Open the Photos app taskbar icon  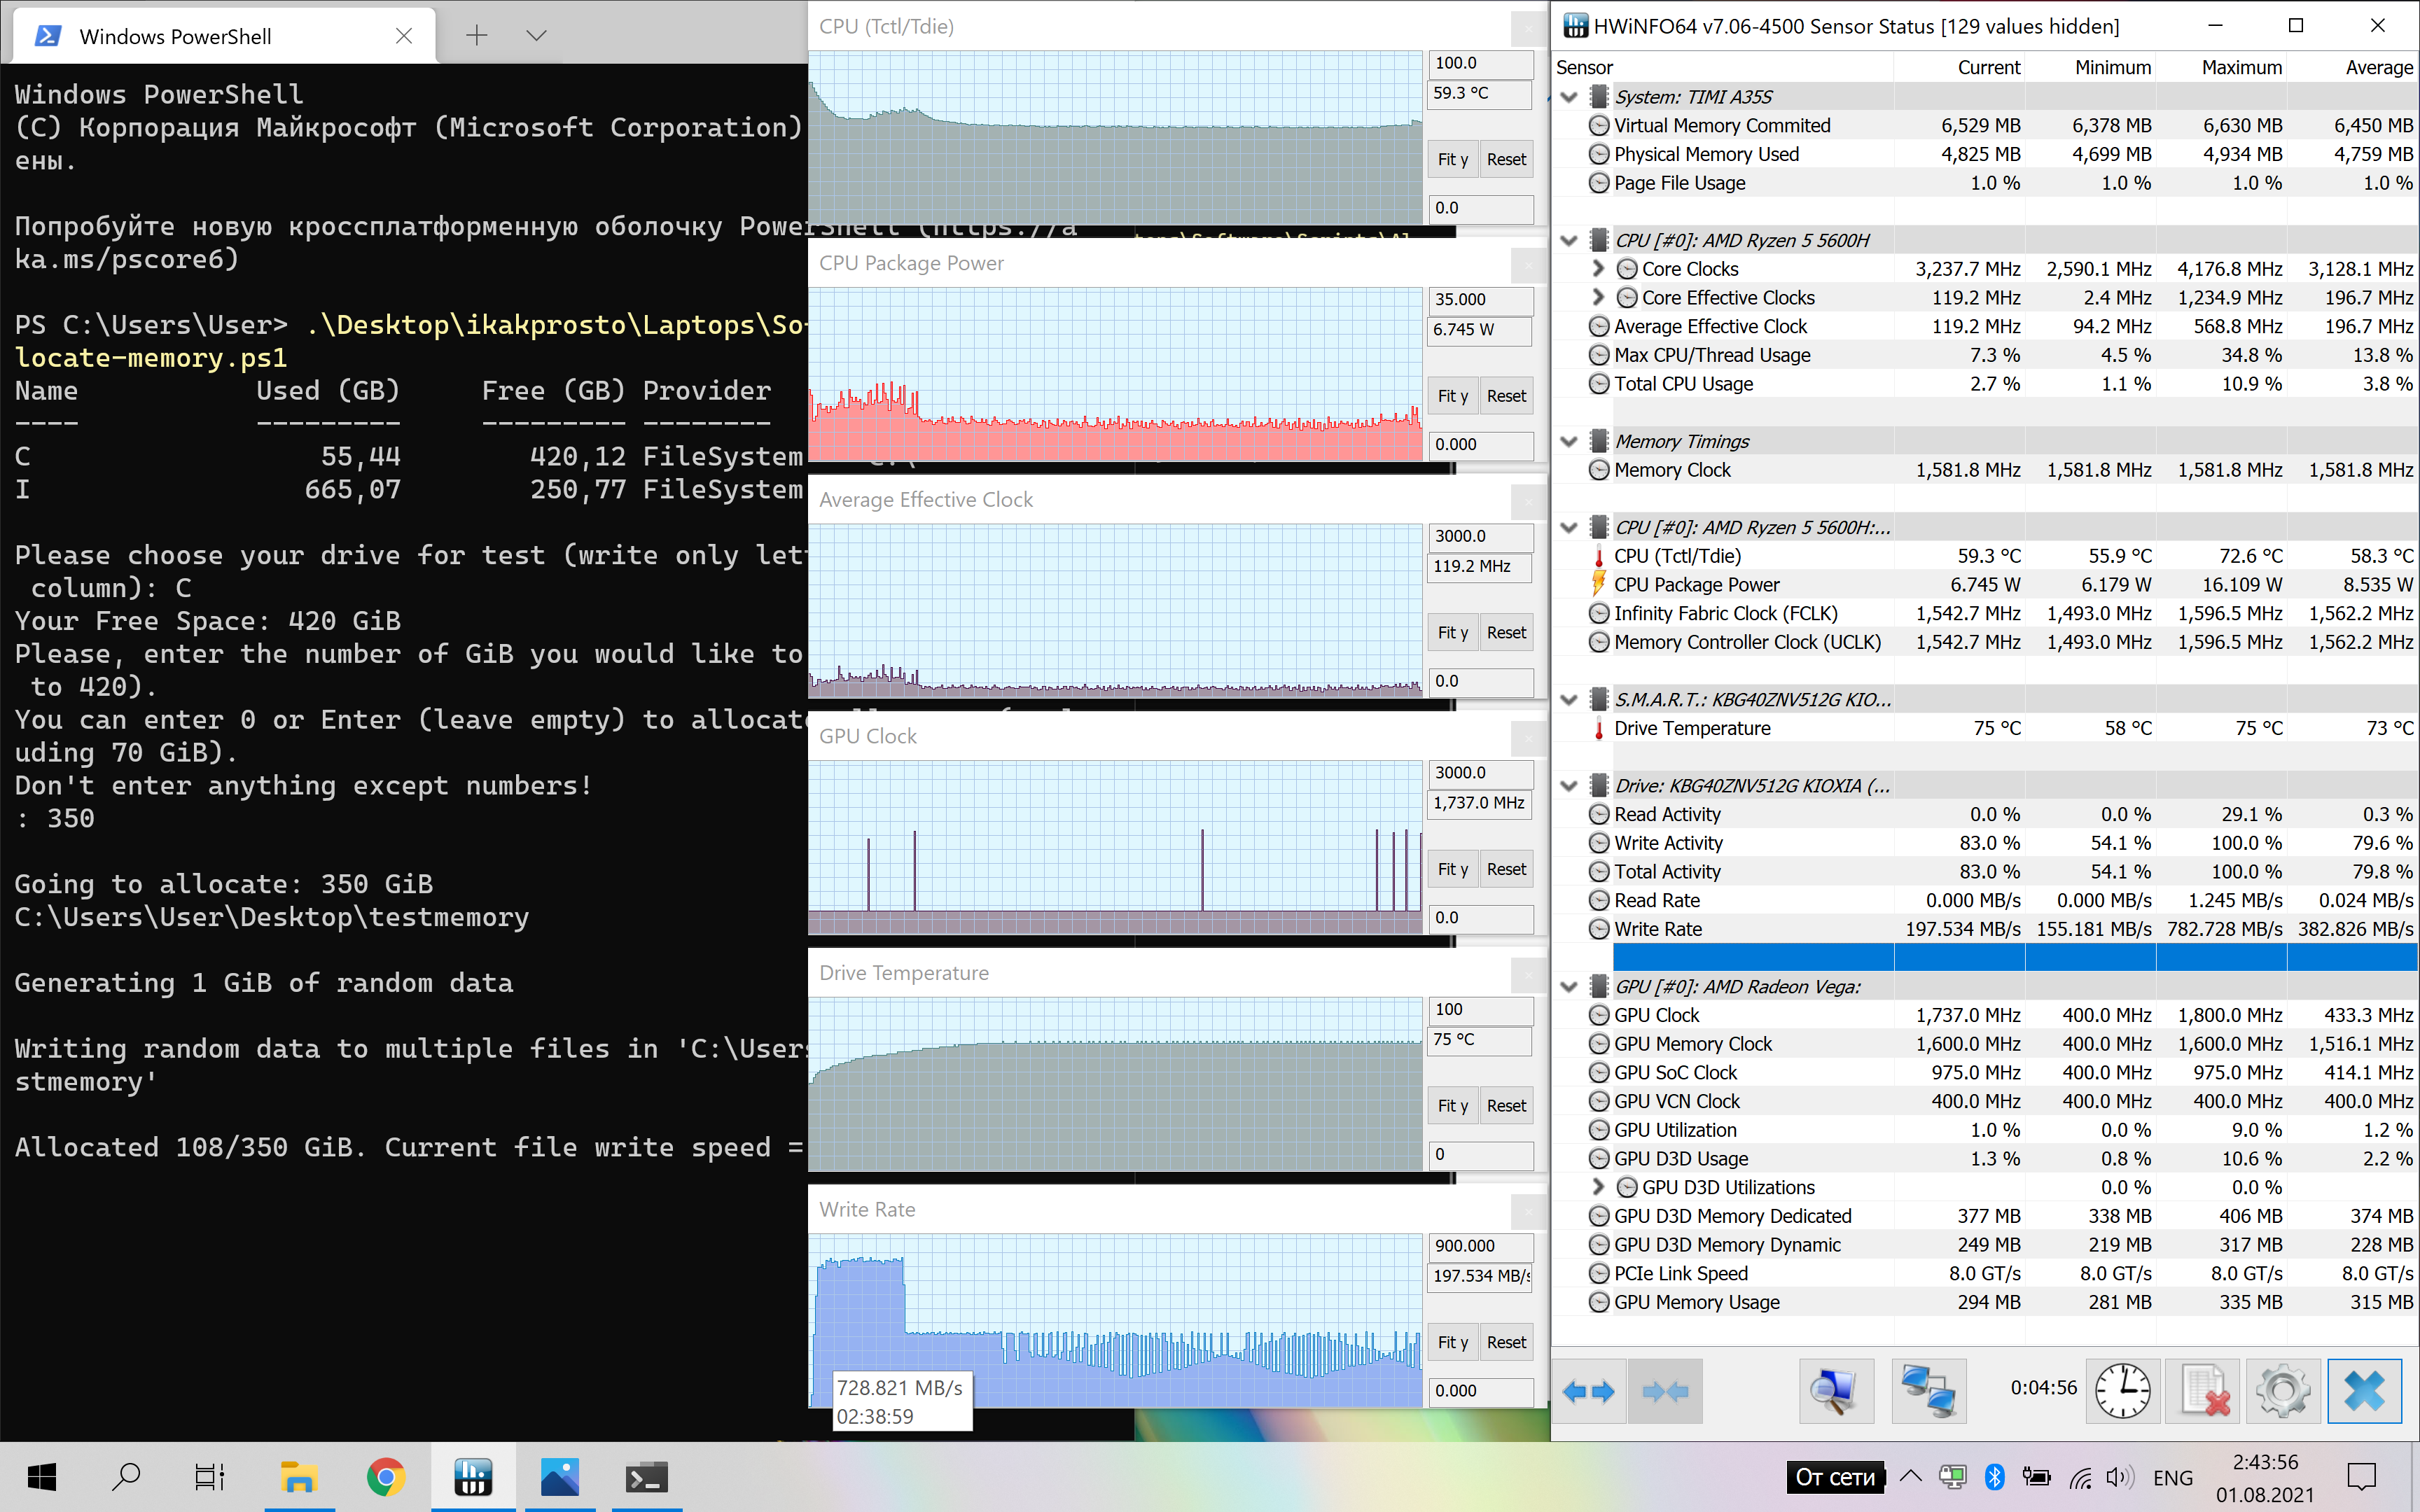tap(560, 1477)
